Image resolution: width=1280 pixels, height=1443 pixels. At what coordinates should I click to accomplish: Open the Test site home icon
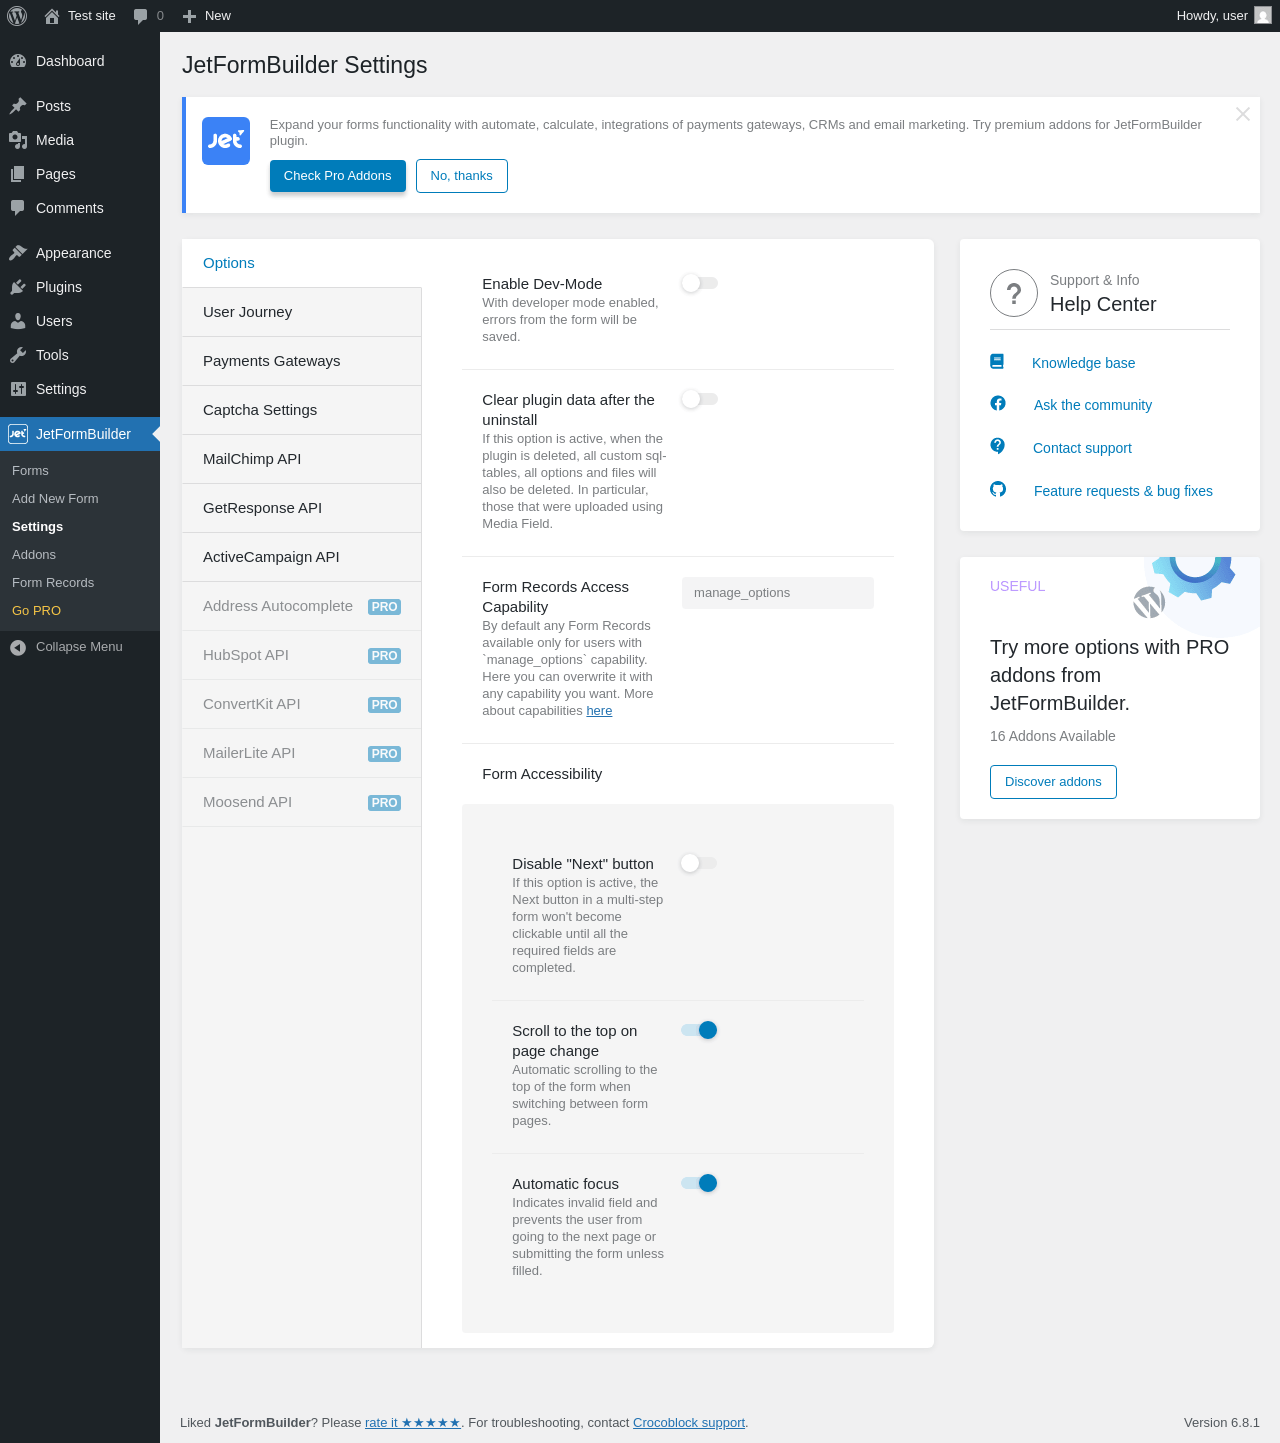pyautogui.click(x=52, y=16)
